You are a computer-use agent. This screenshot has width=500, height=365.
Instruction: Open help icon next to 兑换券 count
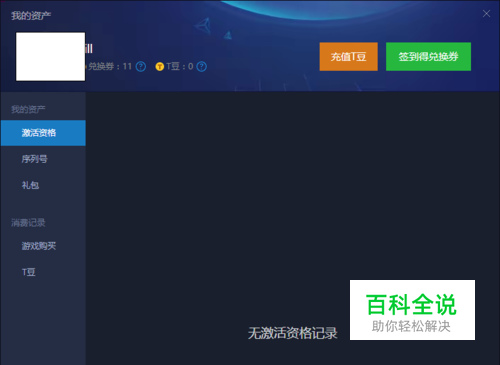141,67
